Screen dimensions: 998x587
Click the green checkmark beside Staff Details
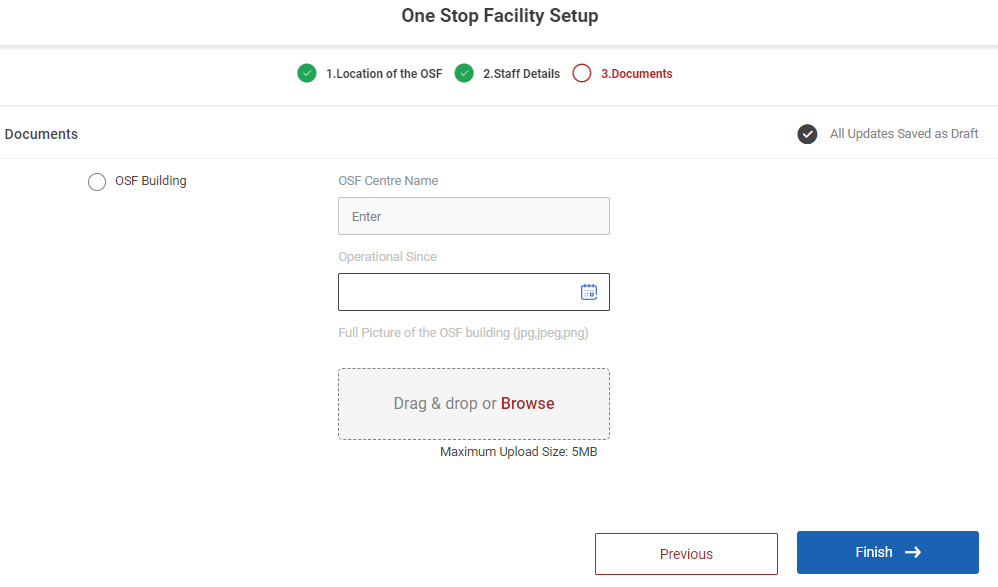pos(464,73)
